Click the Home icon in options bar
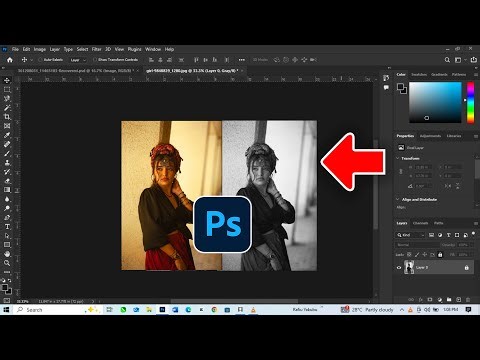Image resolution: width=480 pixels, height=360 pixels. (x=10, y=60)
